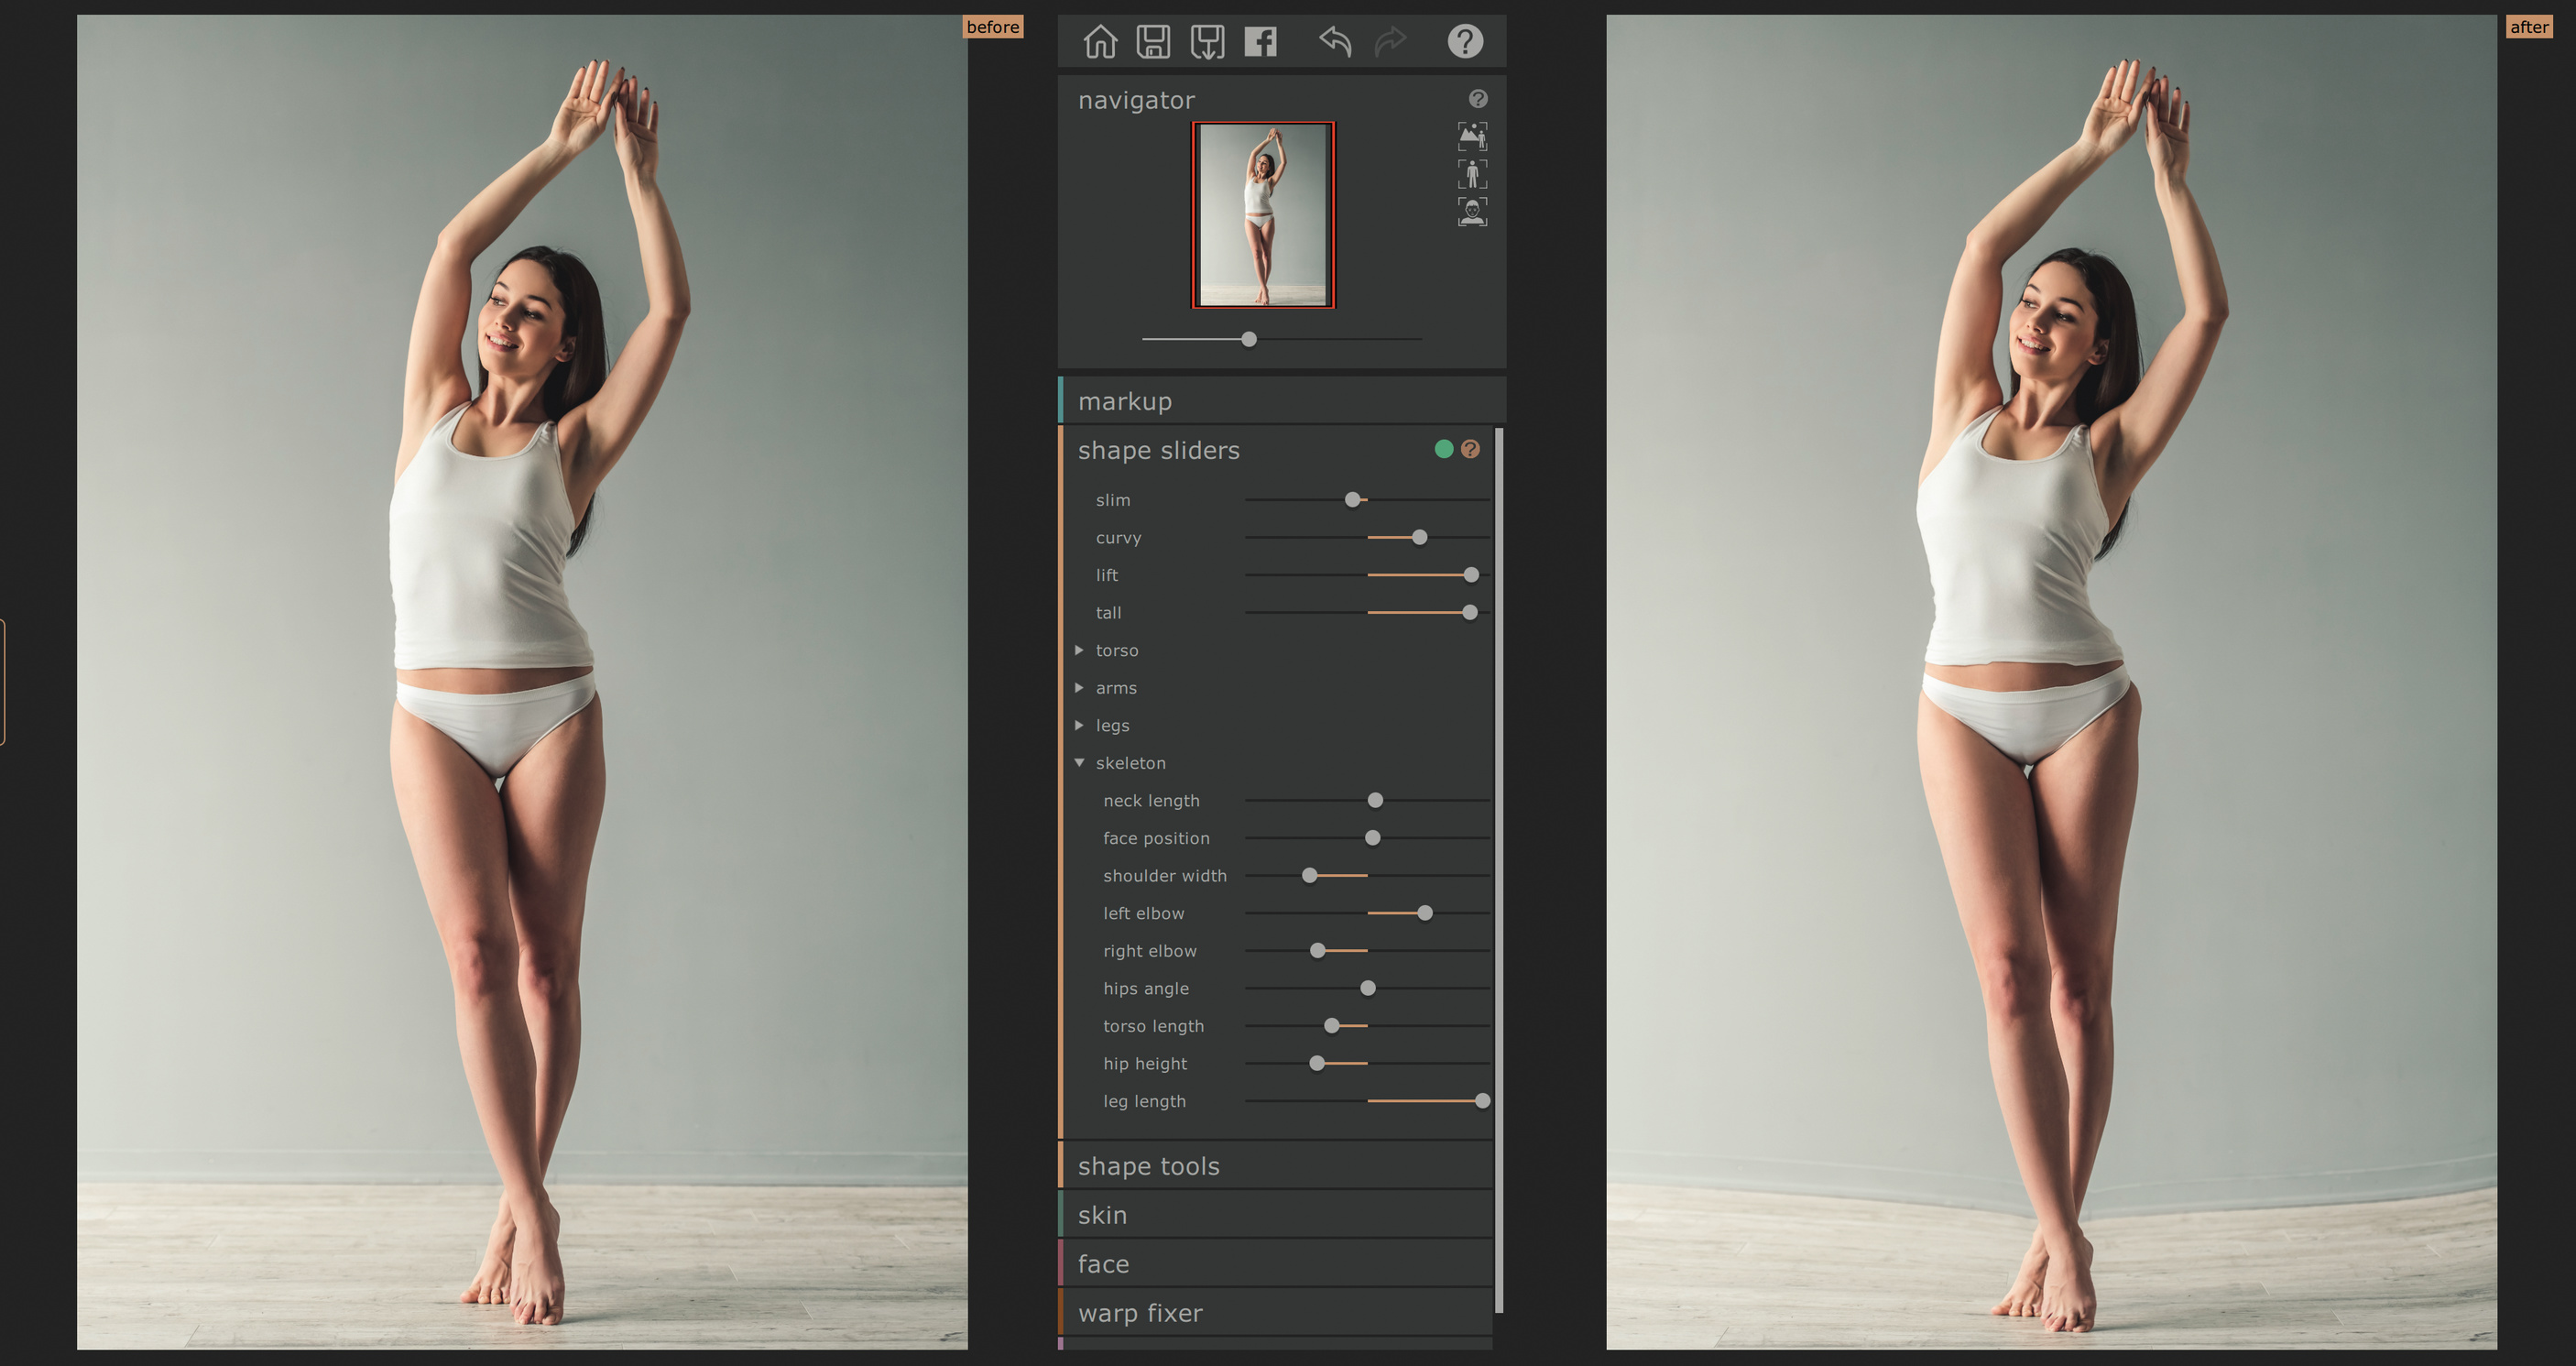Click the home icon in toolbar
This screenshot has width=2576, height=1366.
point(1100,42)
